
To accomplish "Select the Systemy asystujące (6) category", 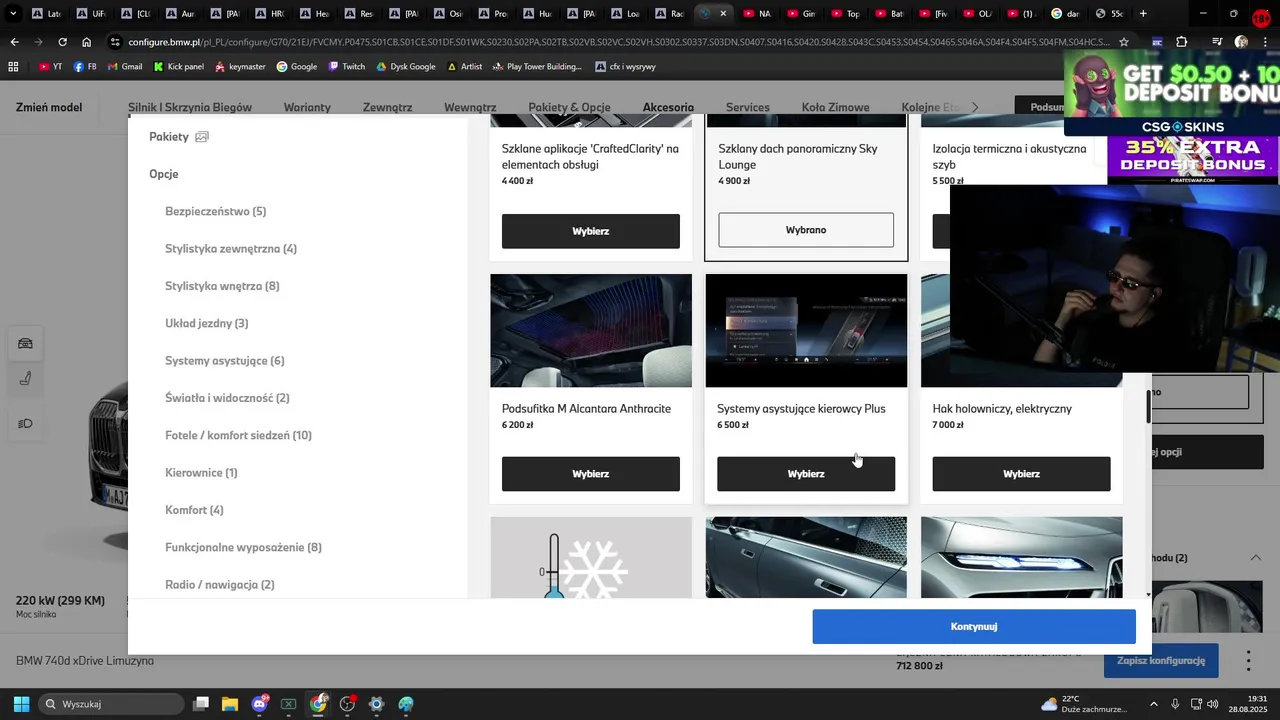I will coord(224,361).
